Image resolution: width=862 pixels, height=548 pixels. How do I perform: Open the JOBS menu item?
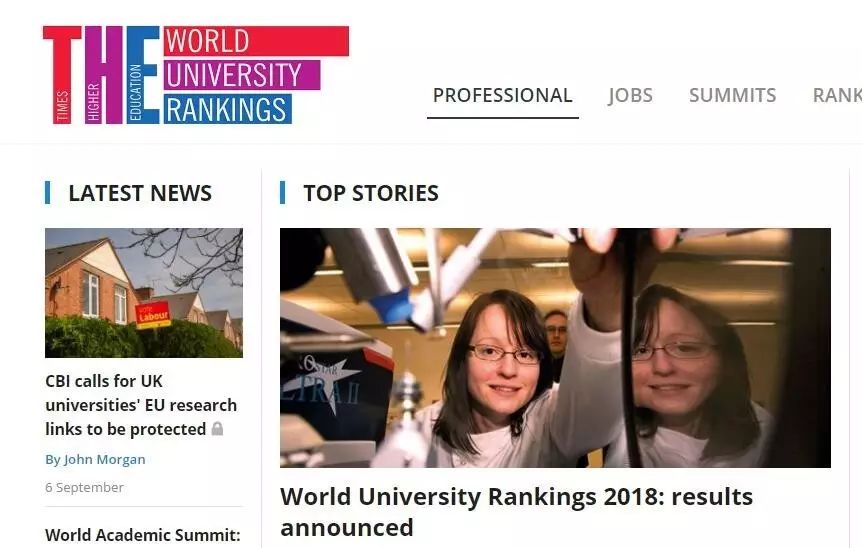coord(631,95)
